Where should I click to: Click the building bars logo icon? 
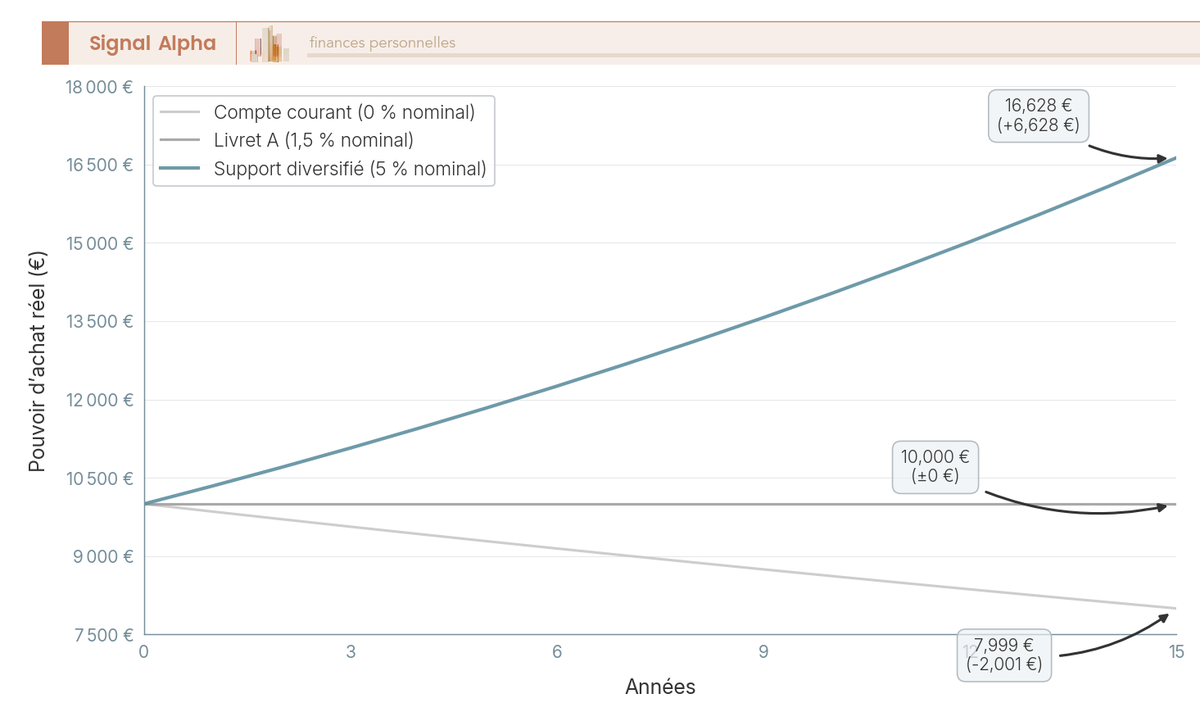tap(270, 44)
